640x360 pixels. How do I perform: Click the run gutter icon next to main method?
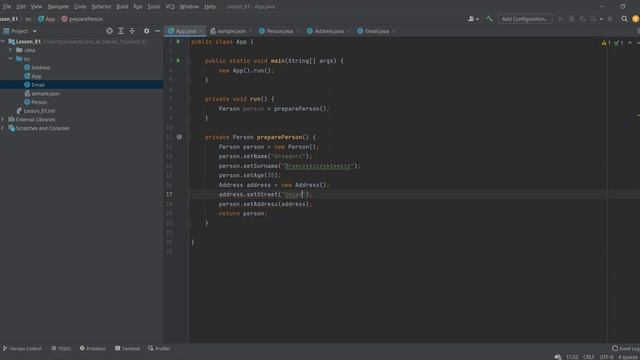tap(178, 61)
